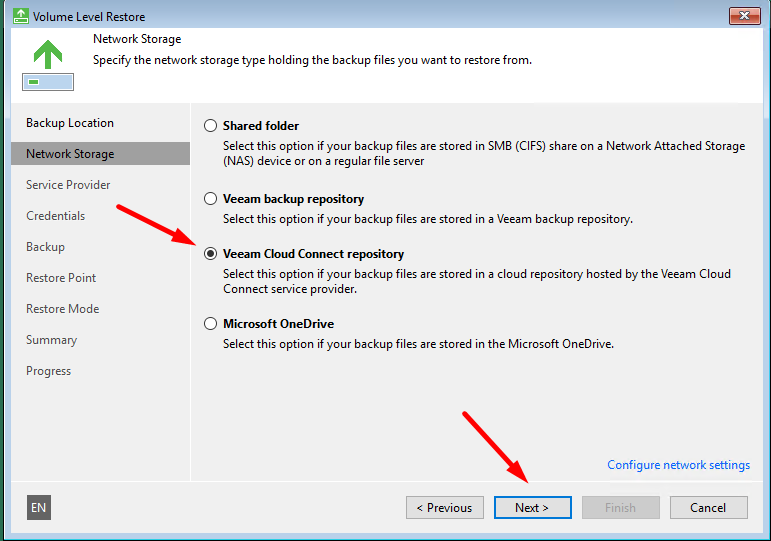This screenshot has height=541, width=771.
Task: Close the Volume Level Restore window
Action: (744, 16)
